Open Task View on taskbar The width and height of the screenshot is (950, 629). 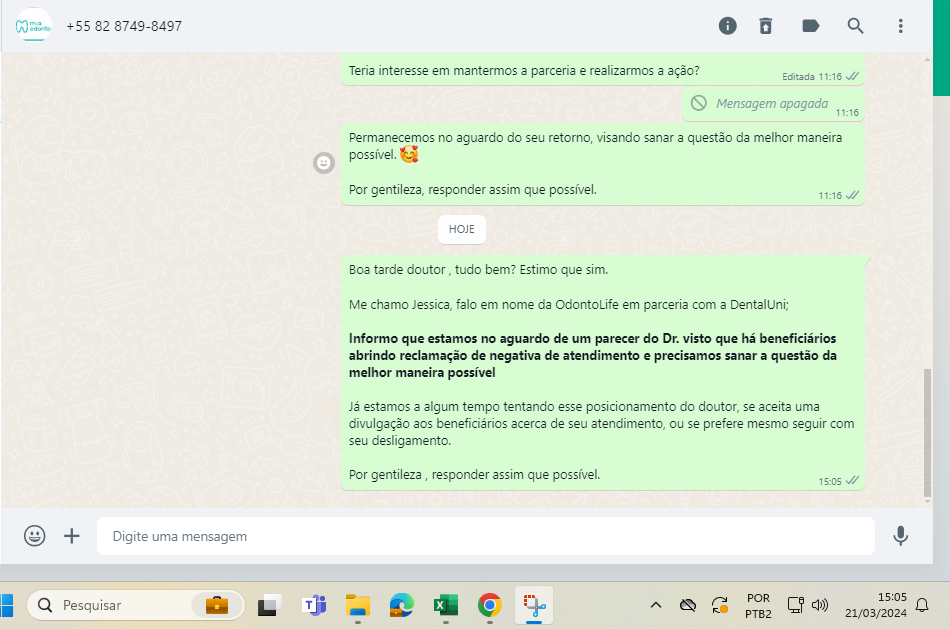click(x=270, y=605)
